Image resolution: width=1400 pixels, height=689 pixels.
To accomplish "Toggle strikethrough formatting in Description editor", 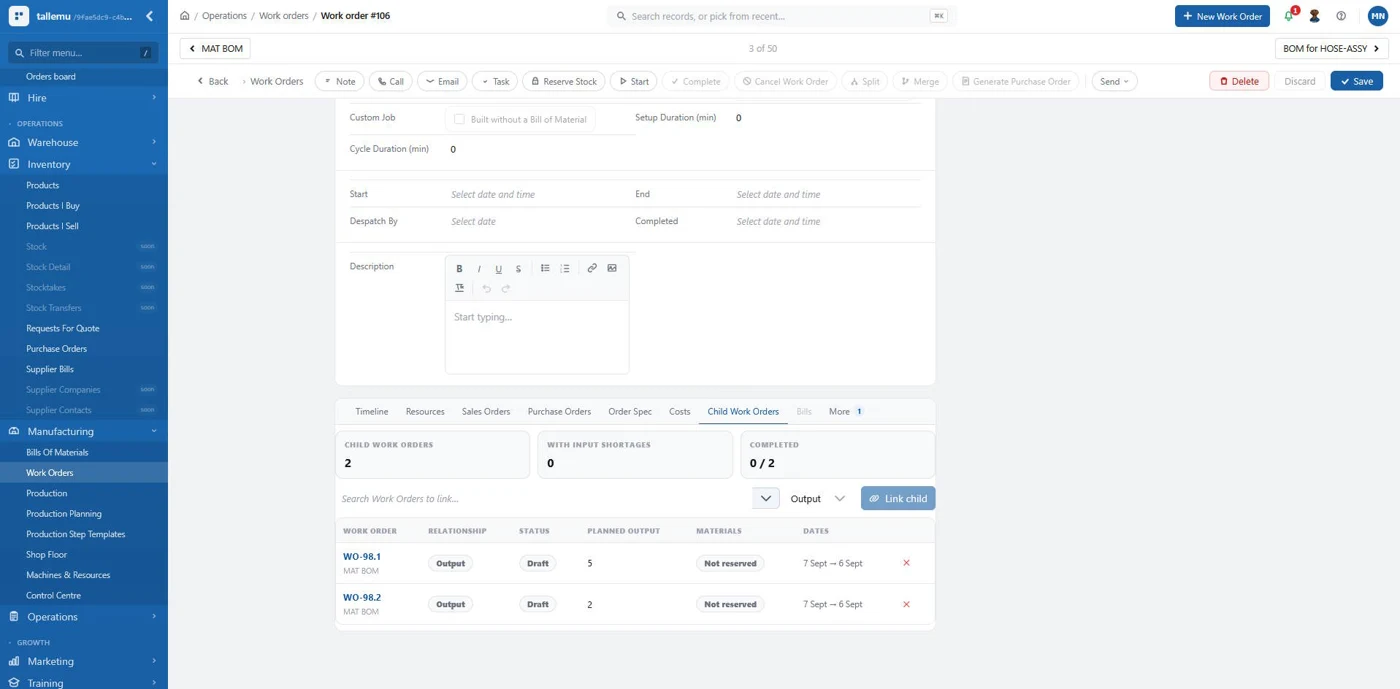I will click(x=518, y=268).
